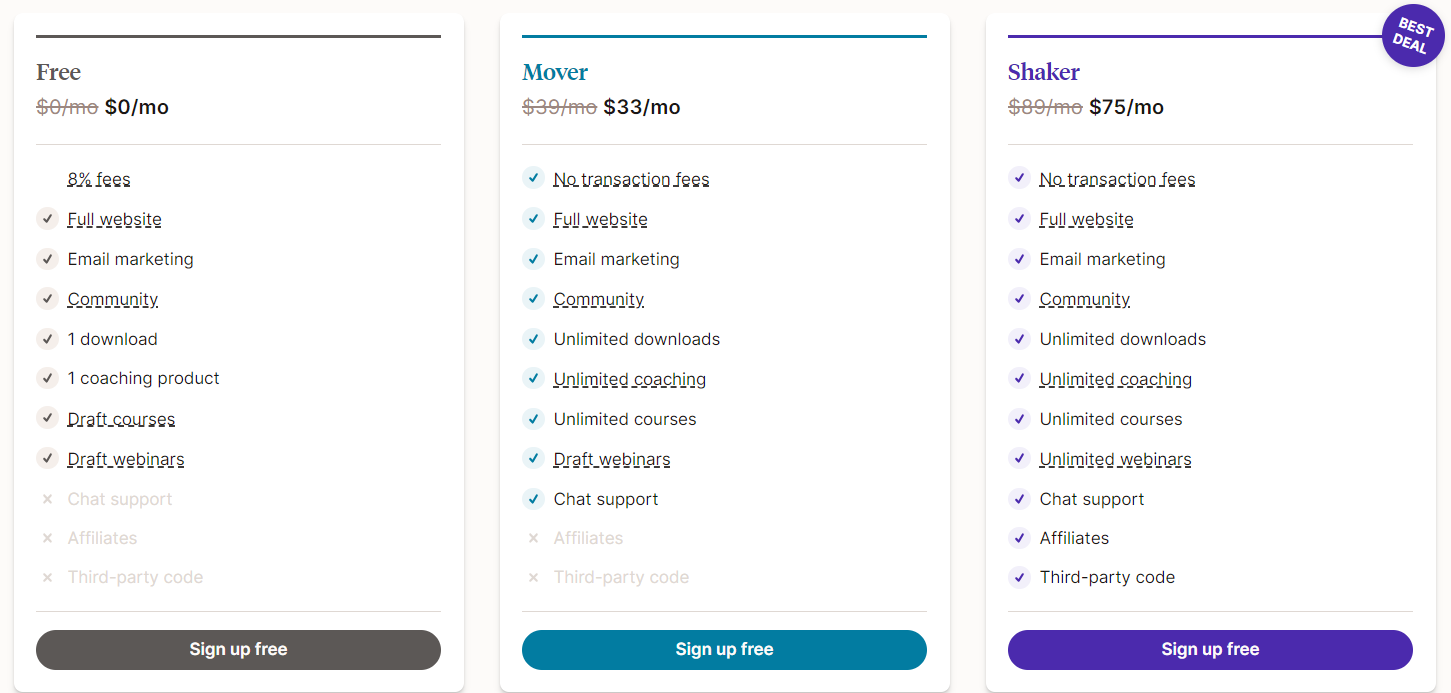Viewport: 1451px width, 693px height.
Task: Click the Shaker plan title
Action: 1044,72
